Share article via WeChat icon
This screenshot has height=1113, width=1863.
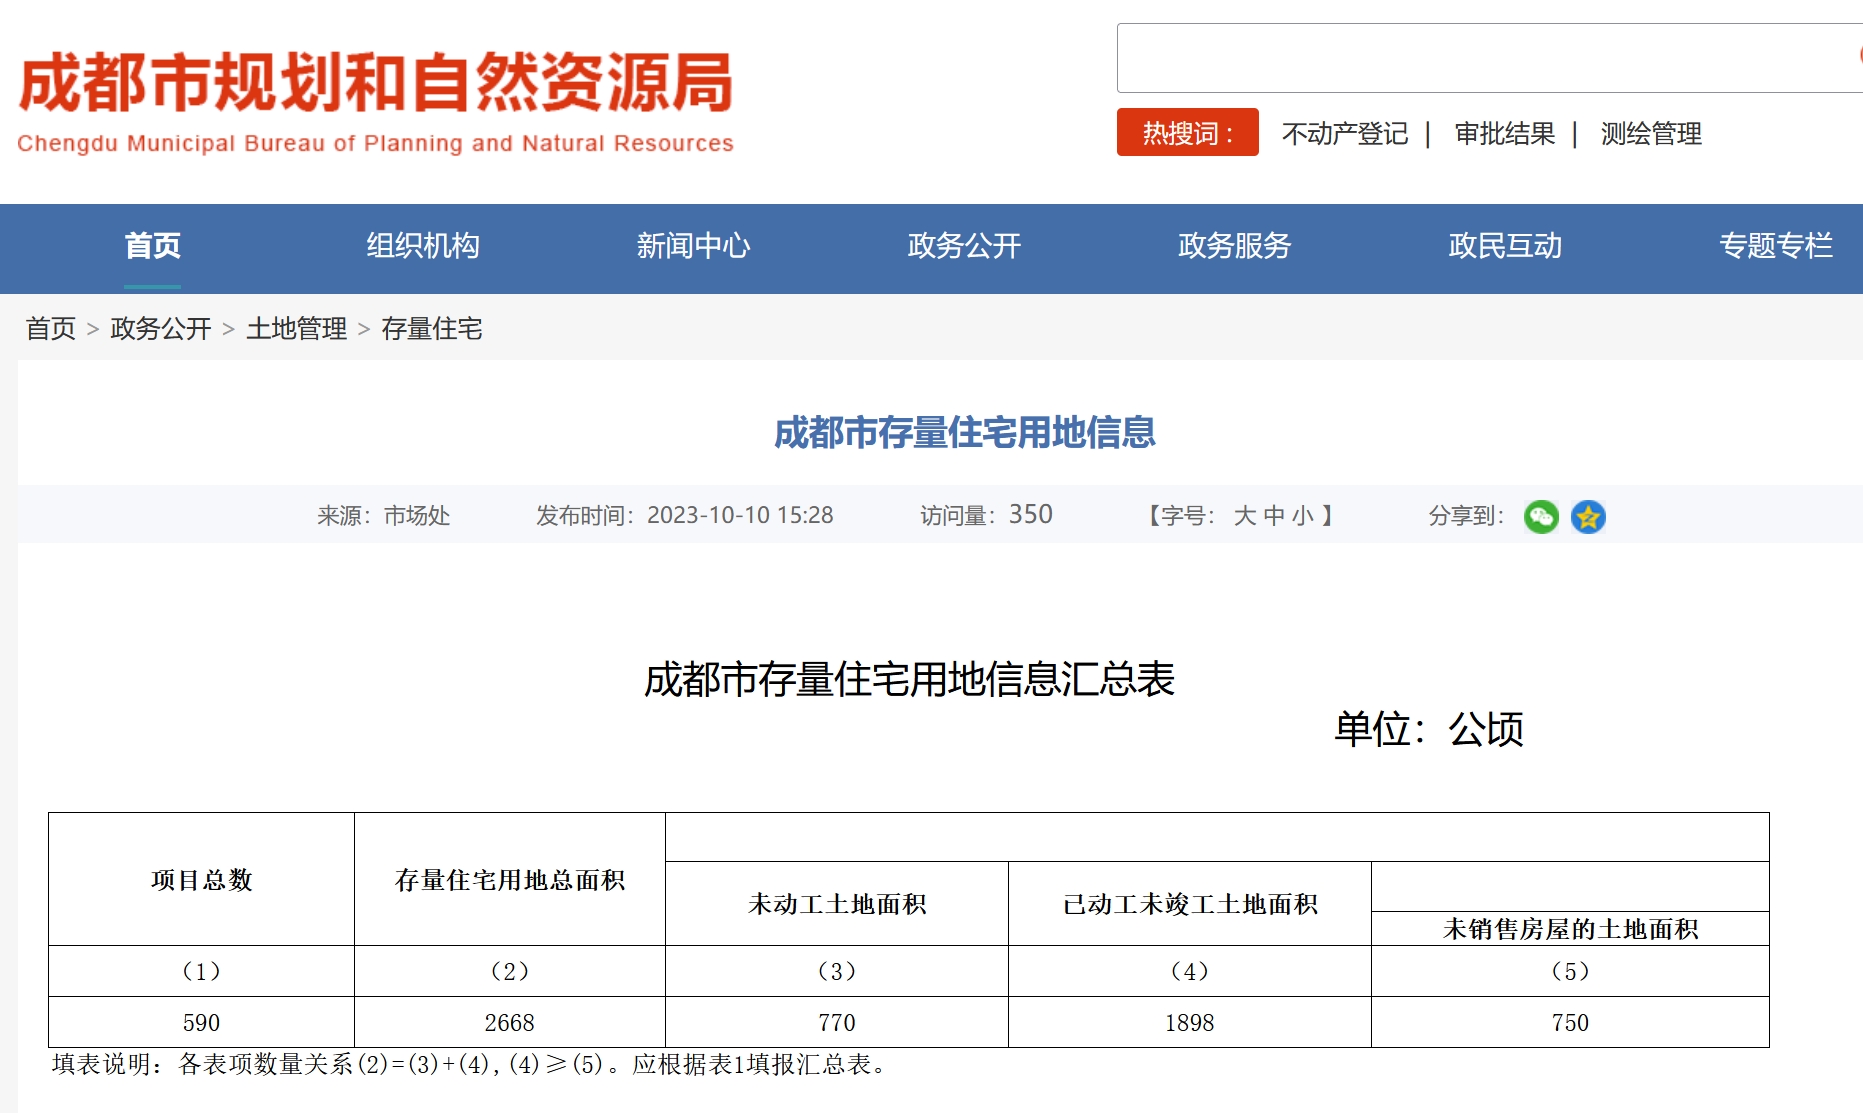click(x=1541, y=517)
